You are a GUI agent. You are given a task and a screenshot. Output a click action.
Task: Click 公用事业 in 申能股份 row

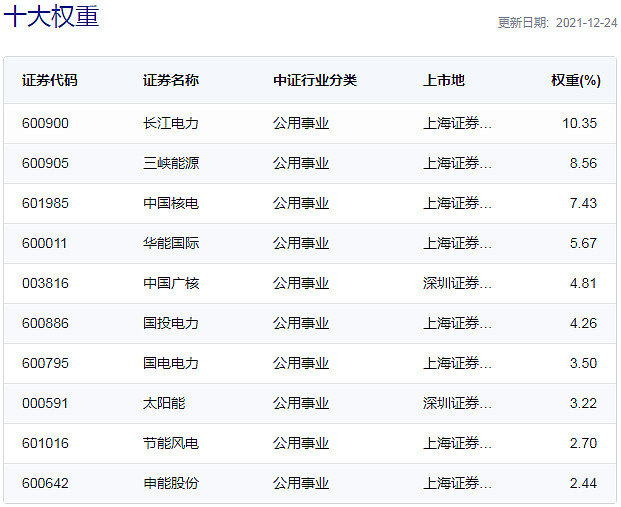click(x=301, y=483)
